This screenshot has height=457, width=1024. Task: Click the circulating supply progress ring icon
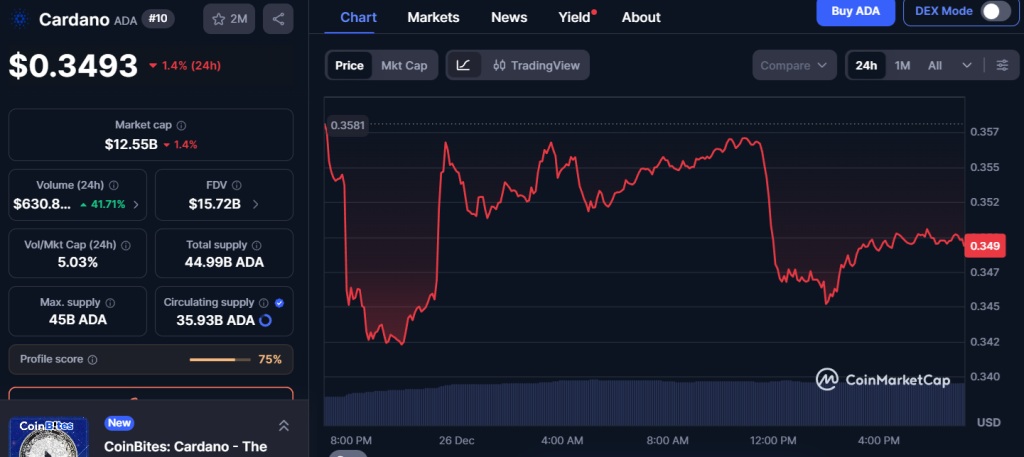265,321
